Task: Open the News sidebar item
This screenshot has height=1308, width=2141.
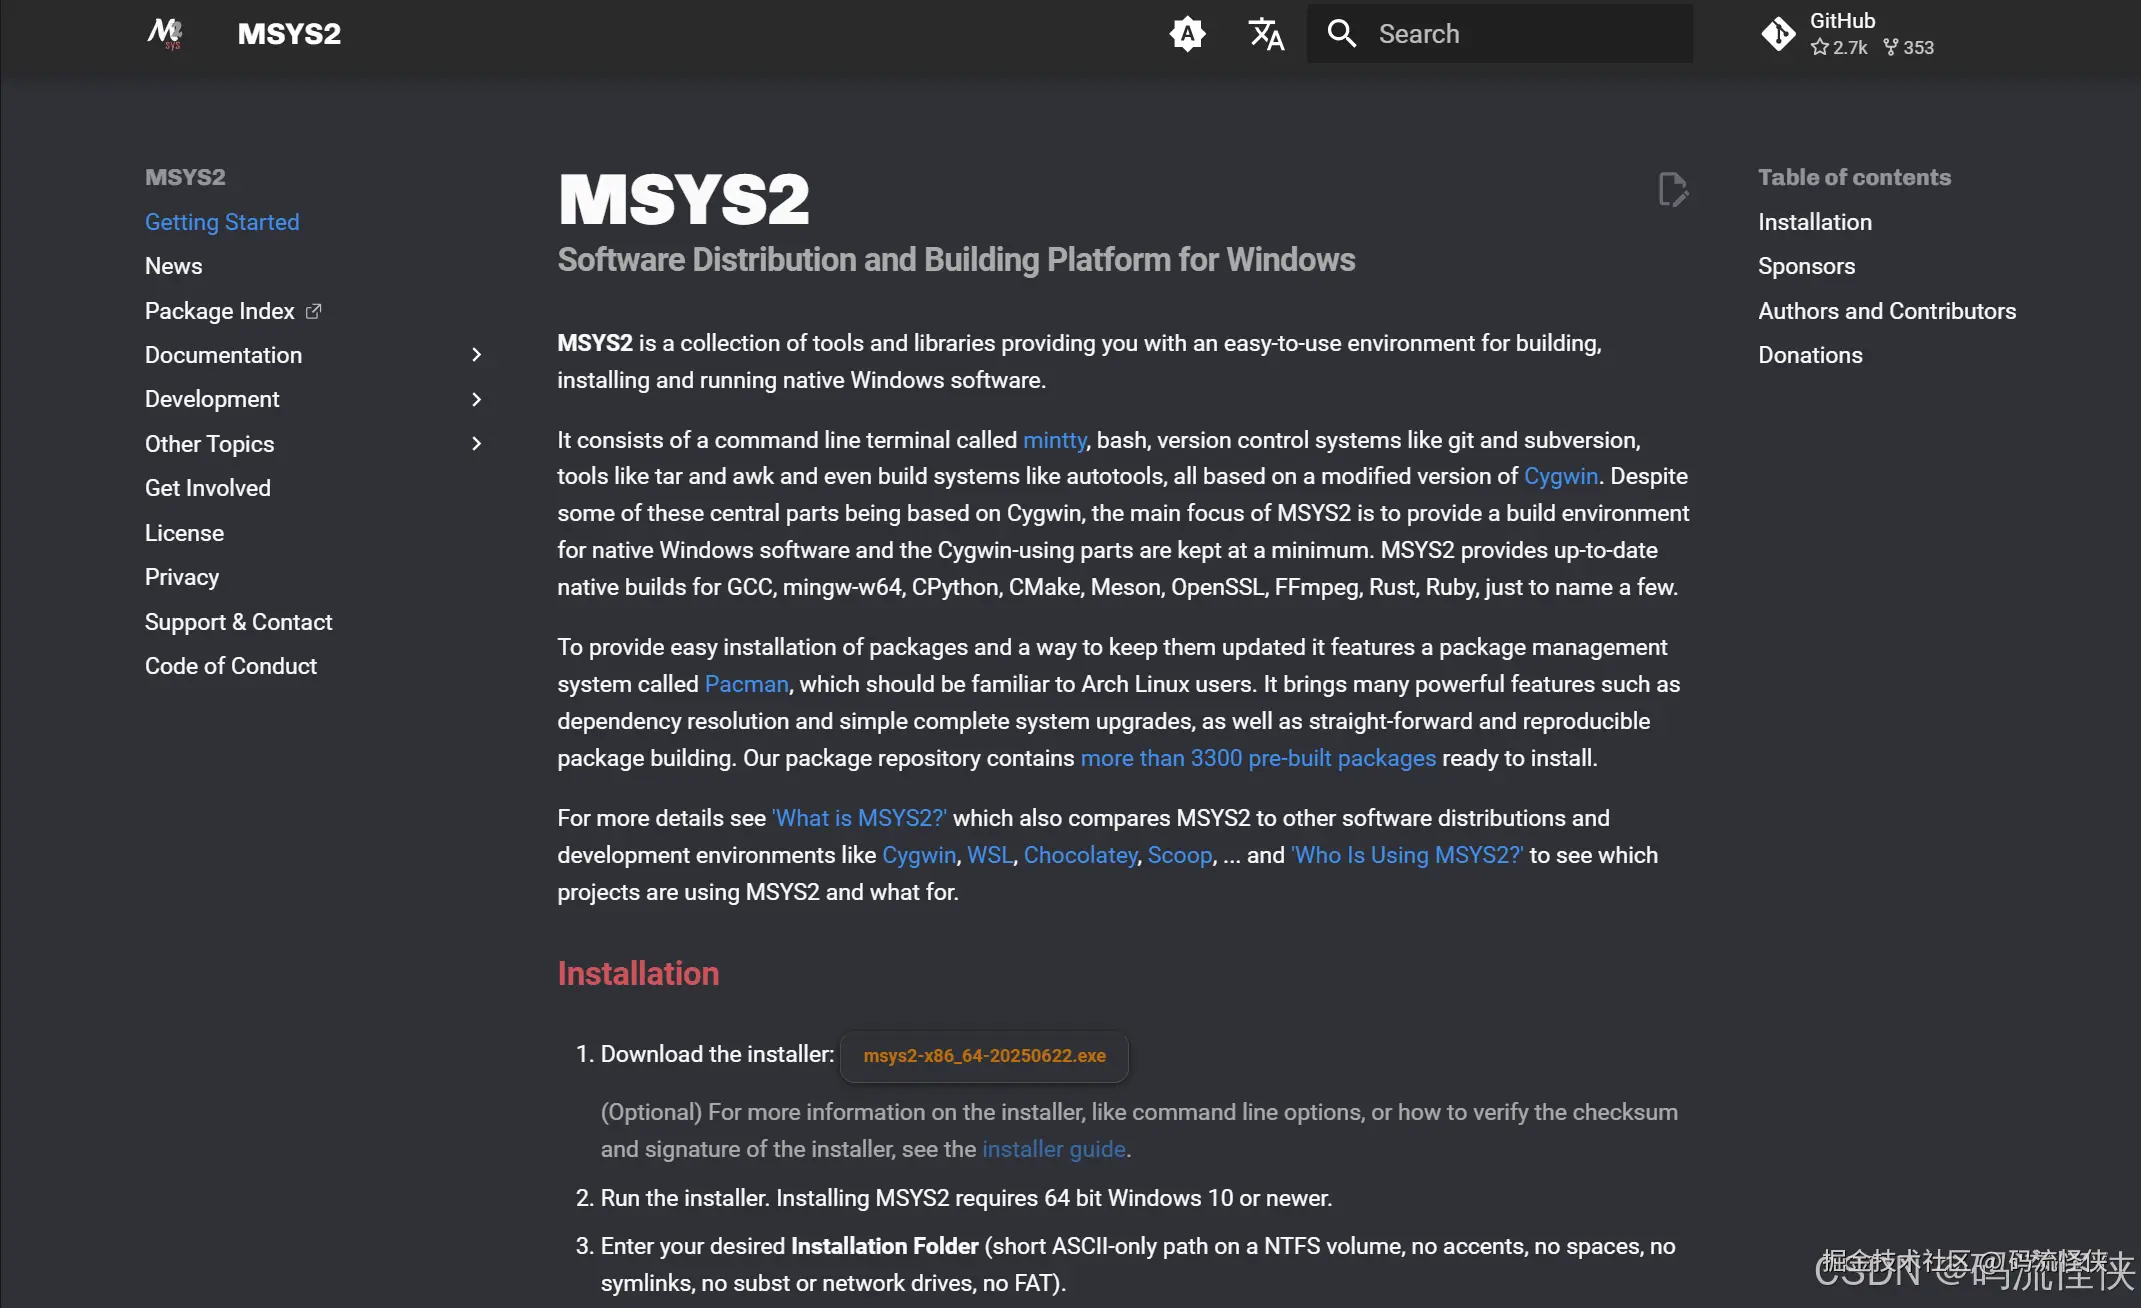Action: tap(174, 266)
